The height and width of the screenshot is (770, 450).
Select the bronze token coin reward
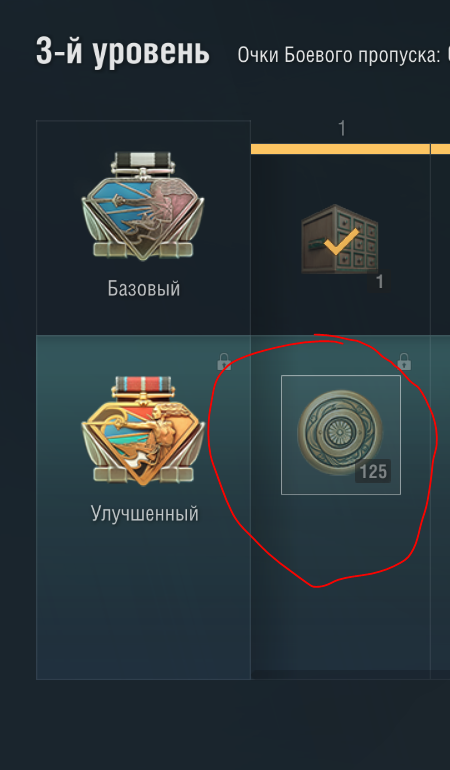337,432
